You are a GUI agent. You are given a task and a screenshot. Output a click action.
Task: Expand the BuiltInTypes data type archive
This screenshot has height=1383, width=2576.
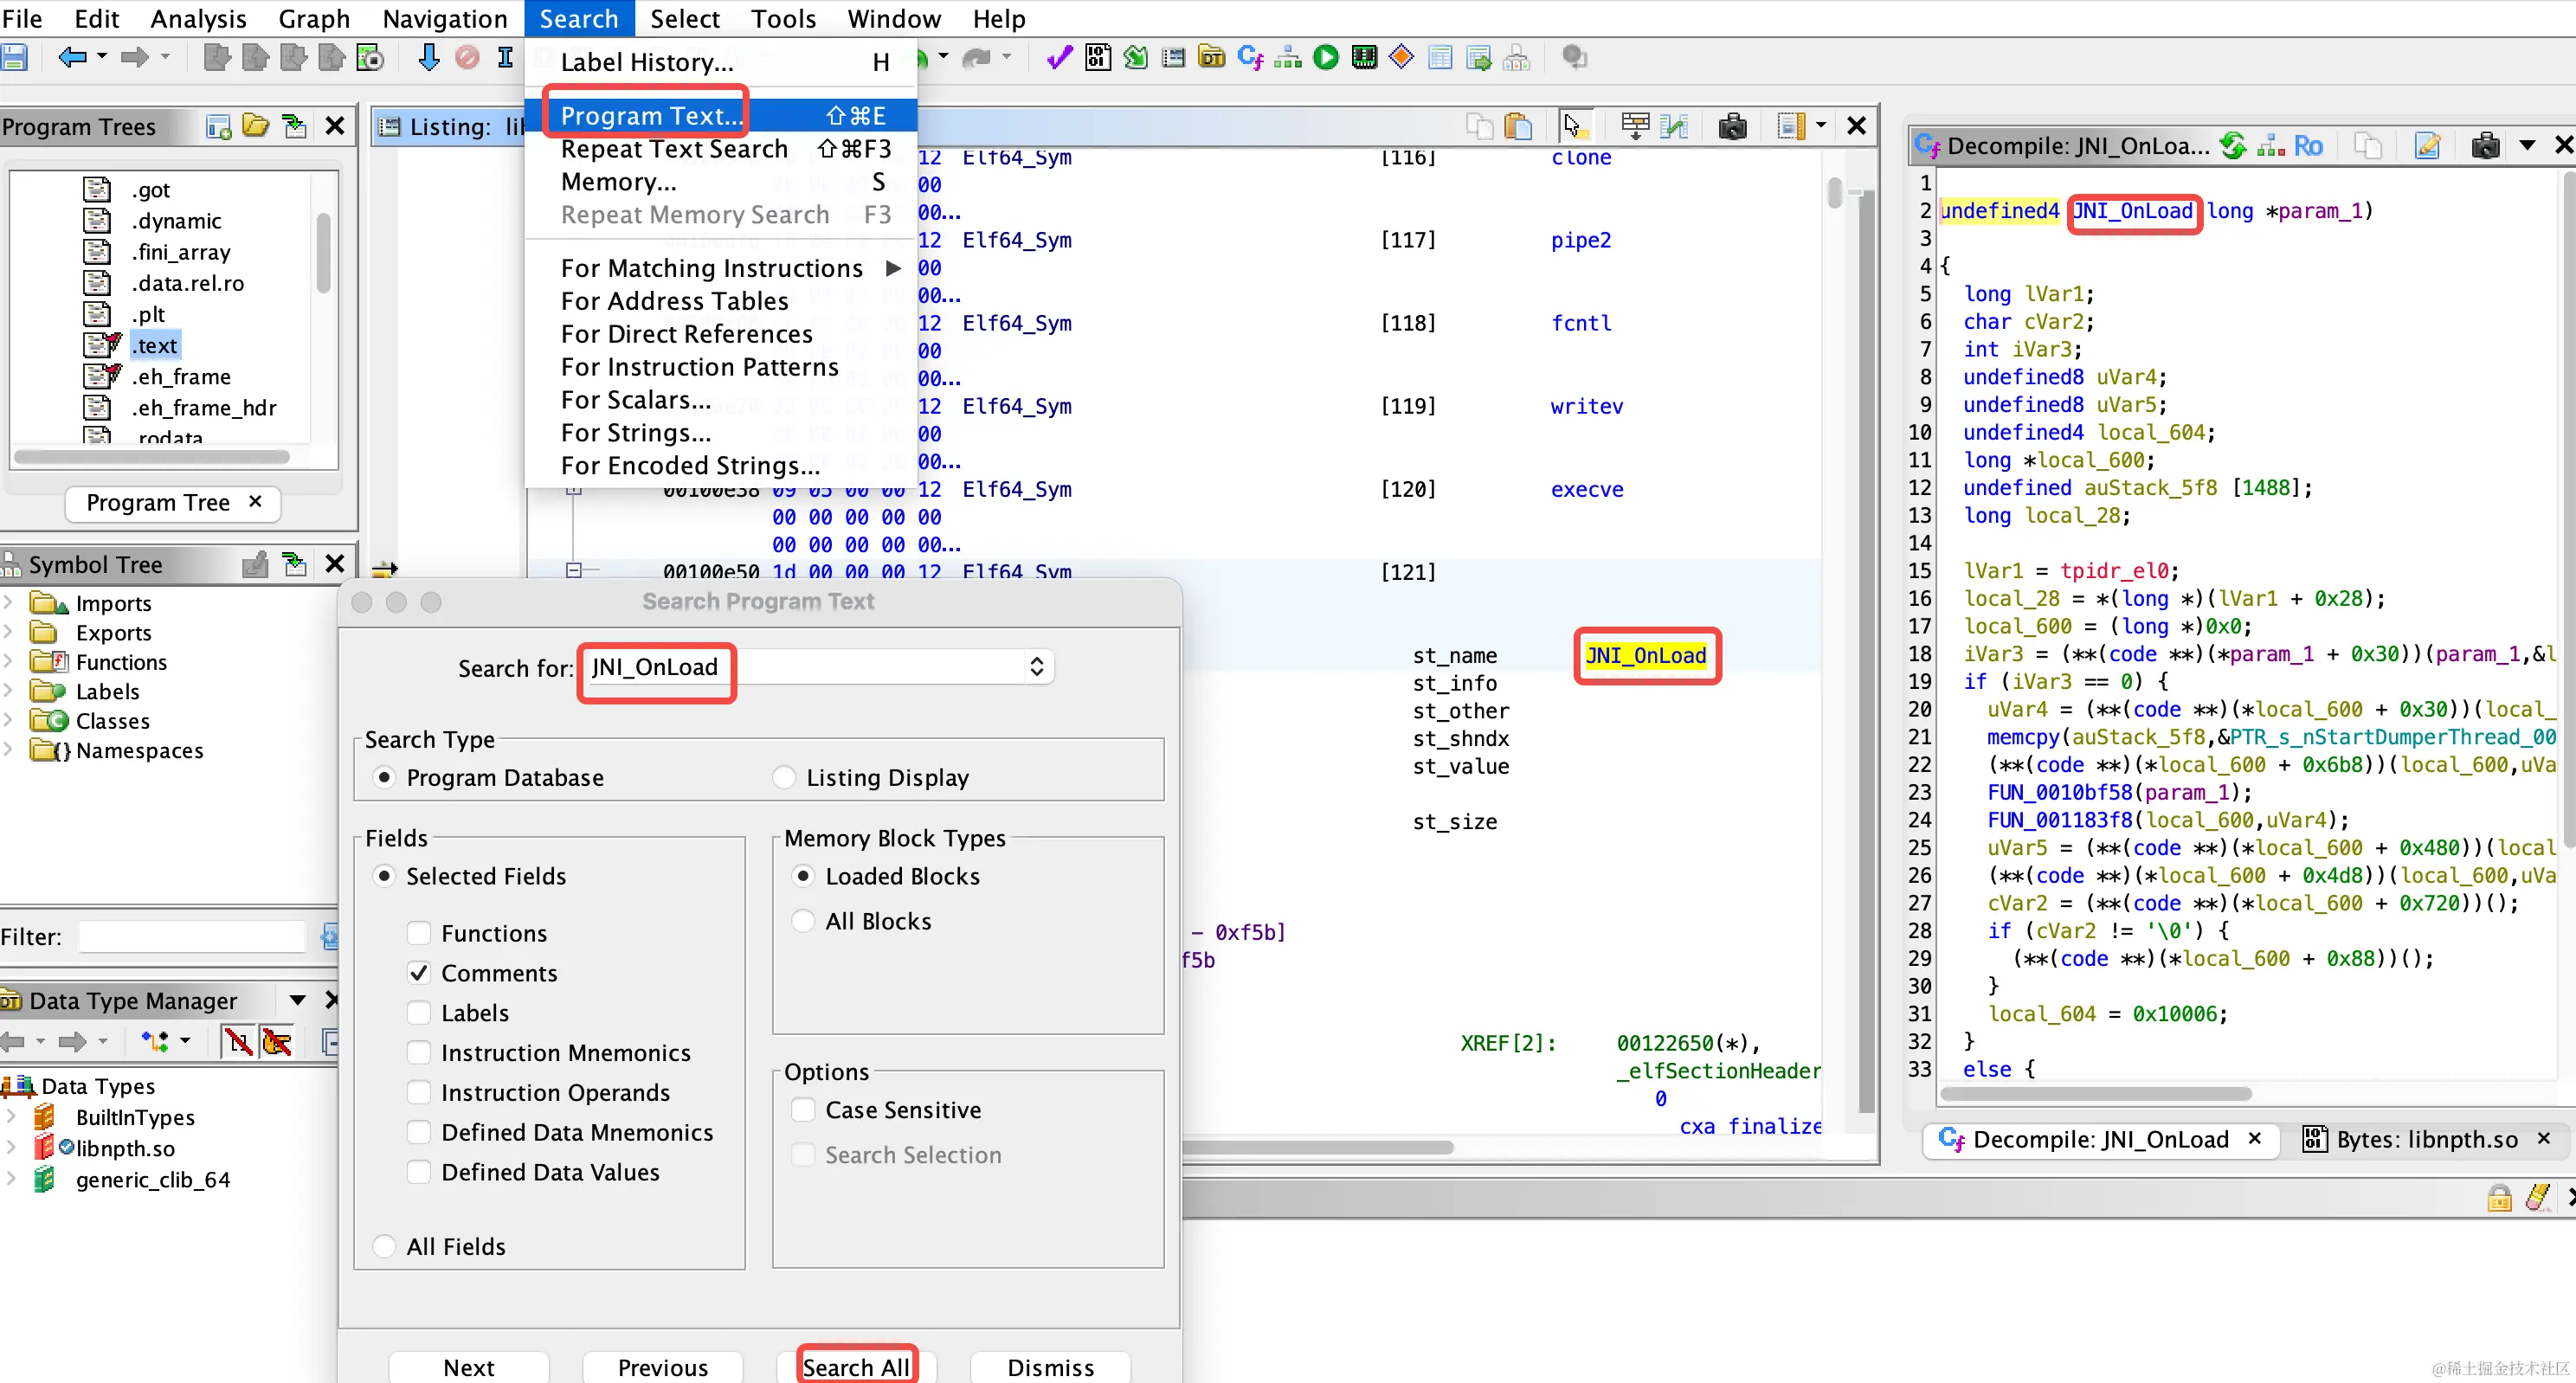[x=10, y=1116]
